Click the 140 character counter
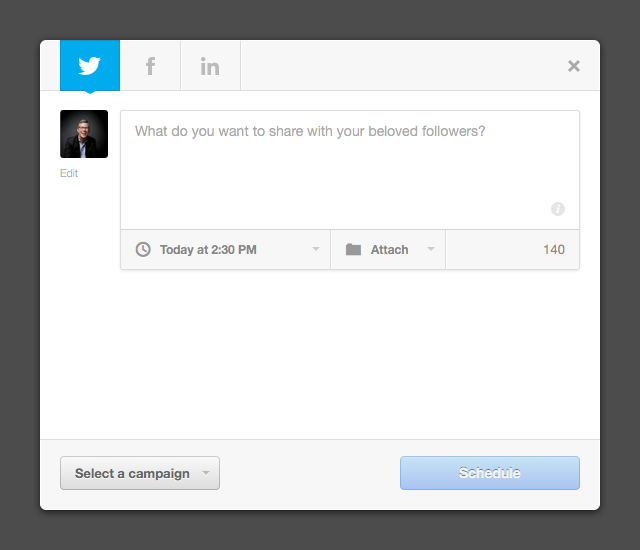This screenshot has width=640, height=550. 554,249
